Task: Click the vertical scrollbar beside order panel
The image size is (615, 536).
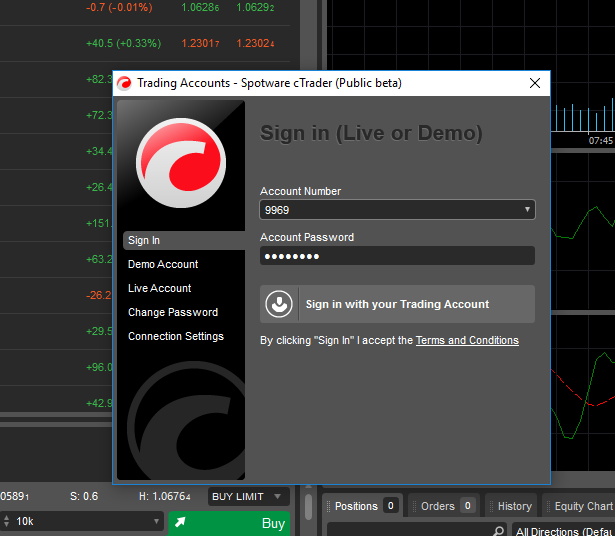Action: tap(309, 507)
